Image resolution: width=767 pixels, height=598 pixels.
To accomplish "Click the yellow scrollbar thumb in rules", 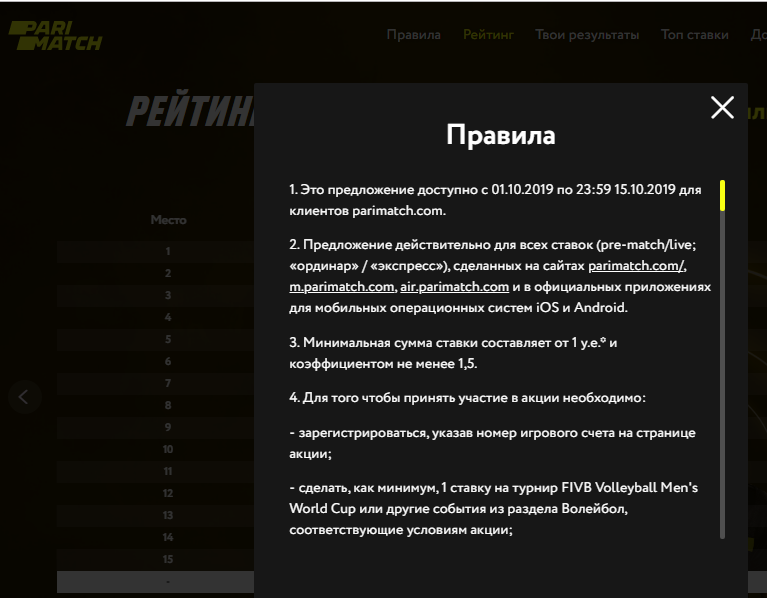I will [x=722, y=196].
